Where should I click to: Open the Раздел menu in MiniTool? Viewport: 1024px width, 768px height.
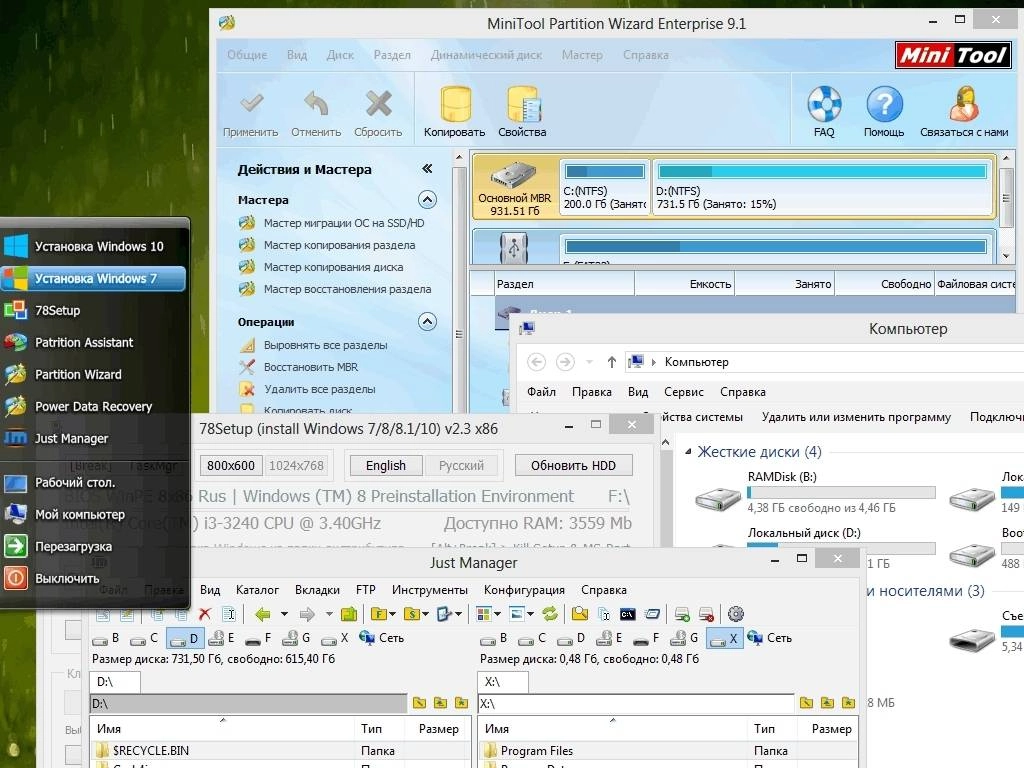pyautogui.click(x=392, y=55)
